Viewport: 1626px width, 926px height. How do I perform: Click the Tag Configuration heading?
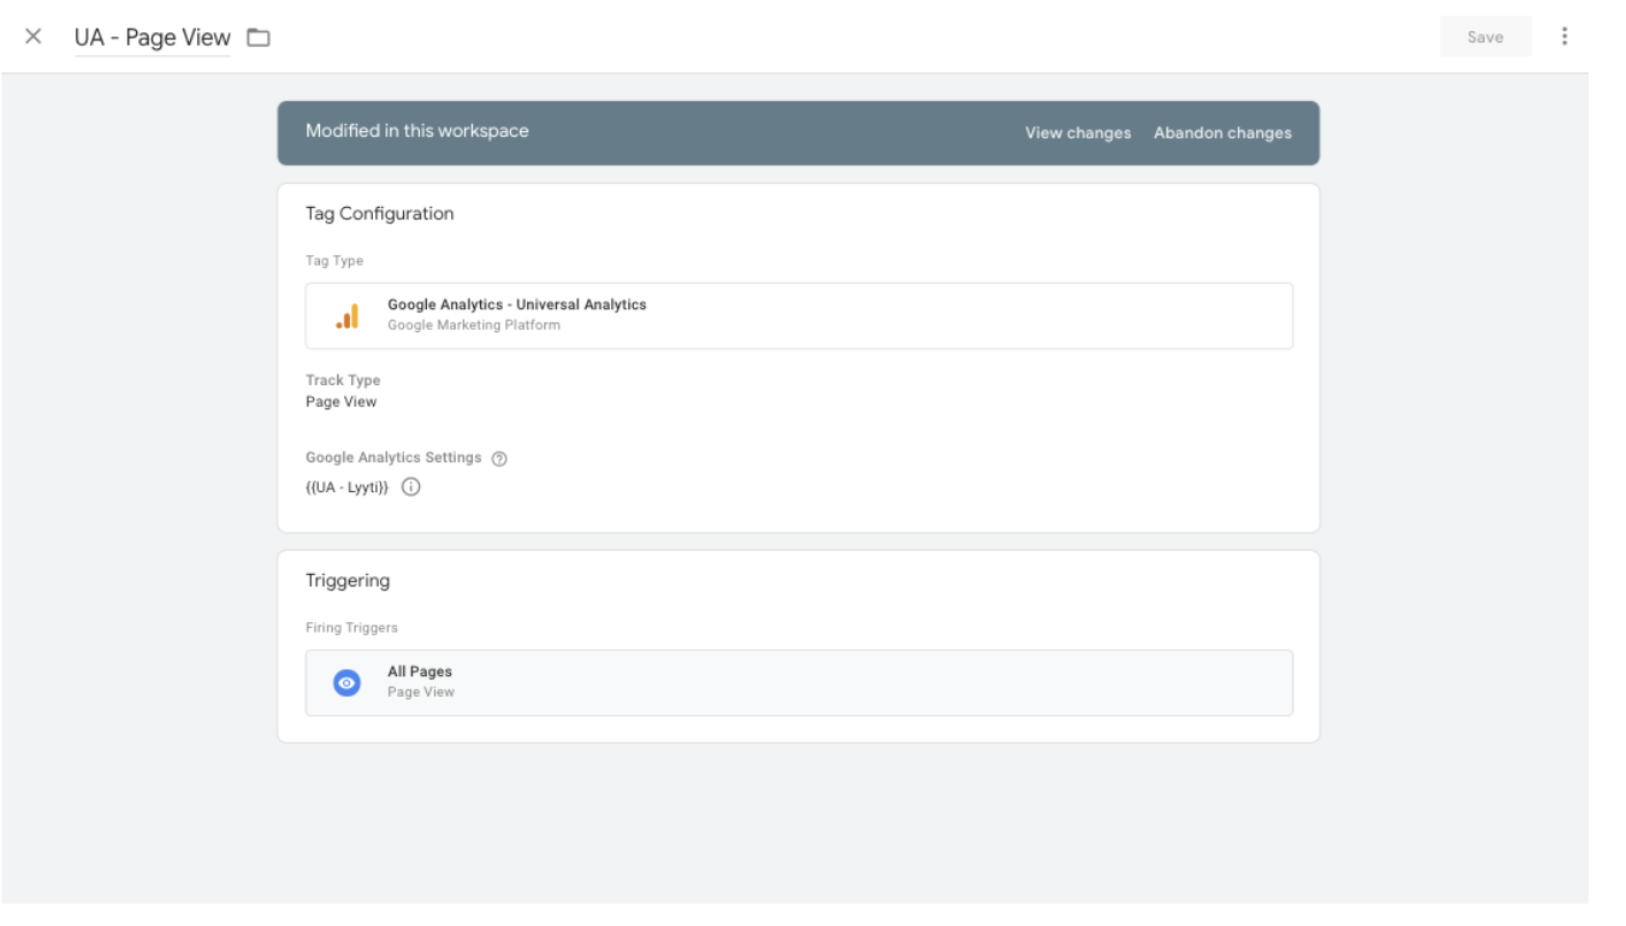379,214
